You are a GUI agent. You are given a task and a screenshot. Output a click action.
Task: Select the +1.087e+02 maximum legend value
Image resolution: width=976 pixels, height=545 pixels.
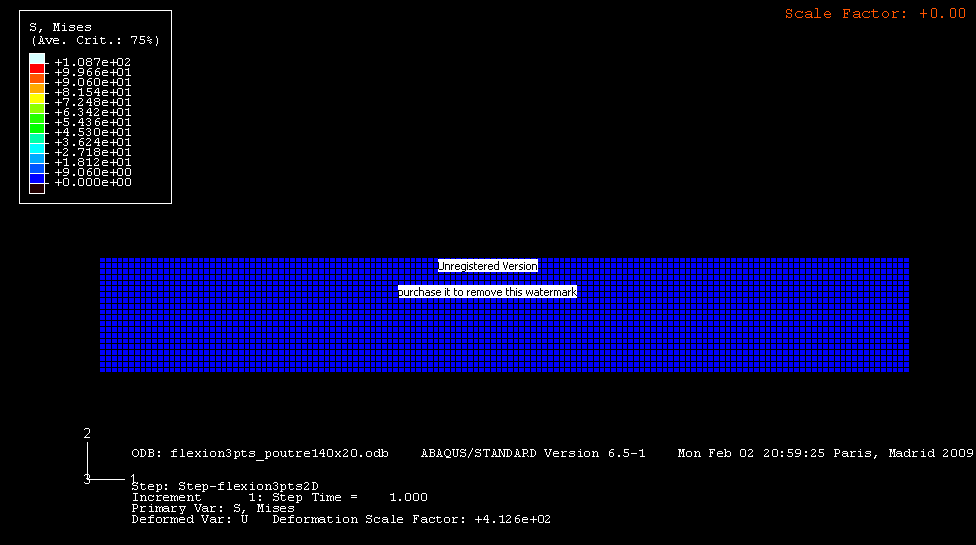(92, 62)
